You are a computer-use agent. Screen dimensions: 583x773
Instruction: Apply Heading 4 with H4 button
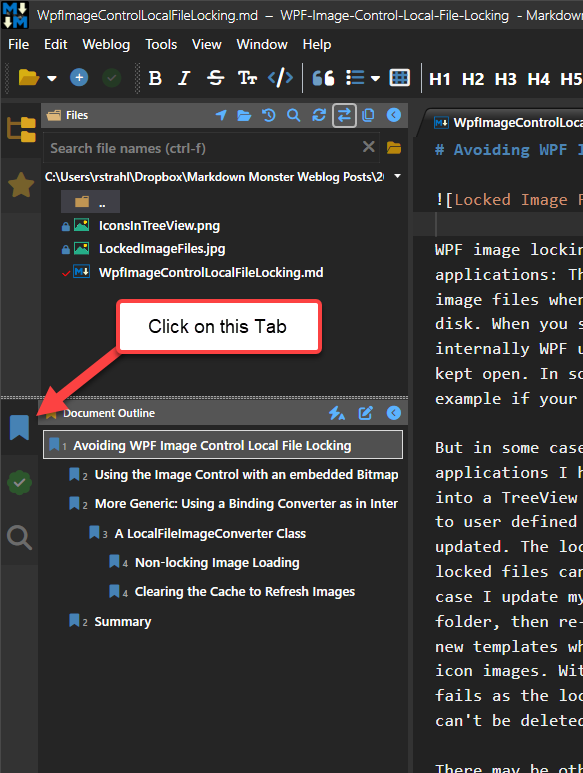coord(538,79)
